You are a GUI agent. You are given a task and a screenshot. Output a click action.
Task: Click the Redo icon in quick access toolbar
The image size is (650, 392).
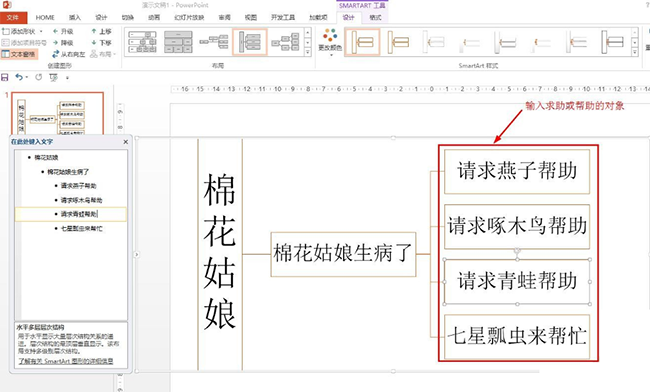(x=39, y=77)
